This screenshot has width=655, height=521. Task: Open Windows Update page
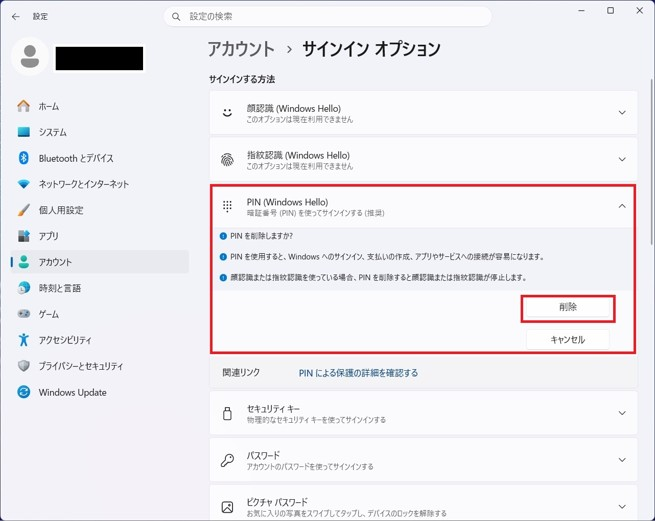coord(99,392)
